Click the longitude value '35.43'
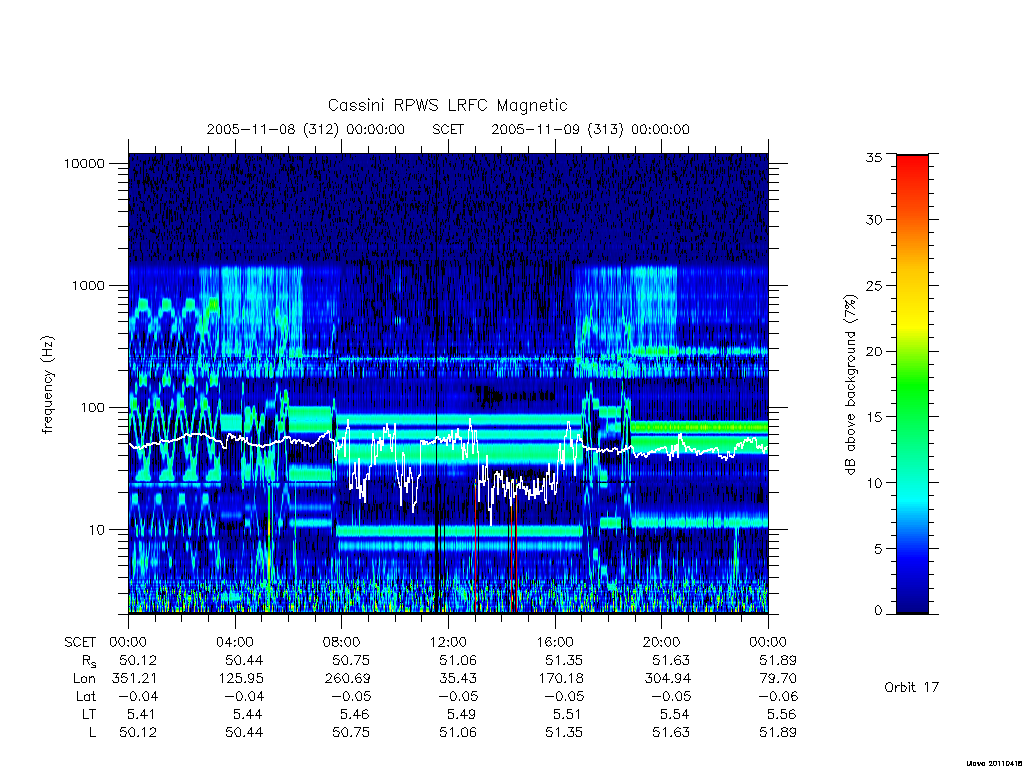 tap(458, 679)
